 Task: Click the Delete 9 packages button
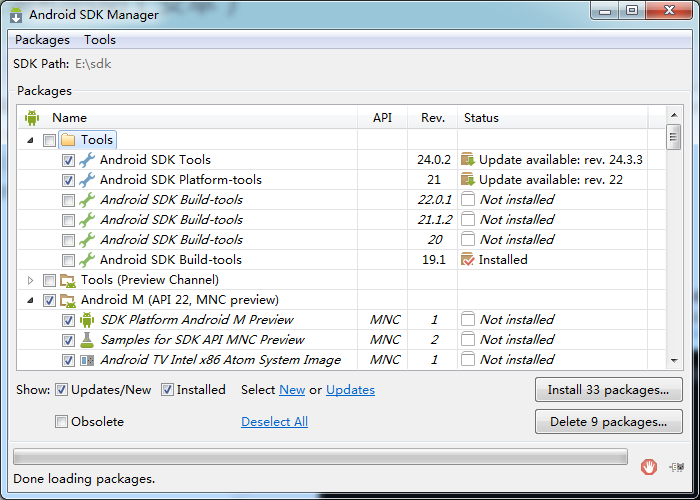[608, 421]
